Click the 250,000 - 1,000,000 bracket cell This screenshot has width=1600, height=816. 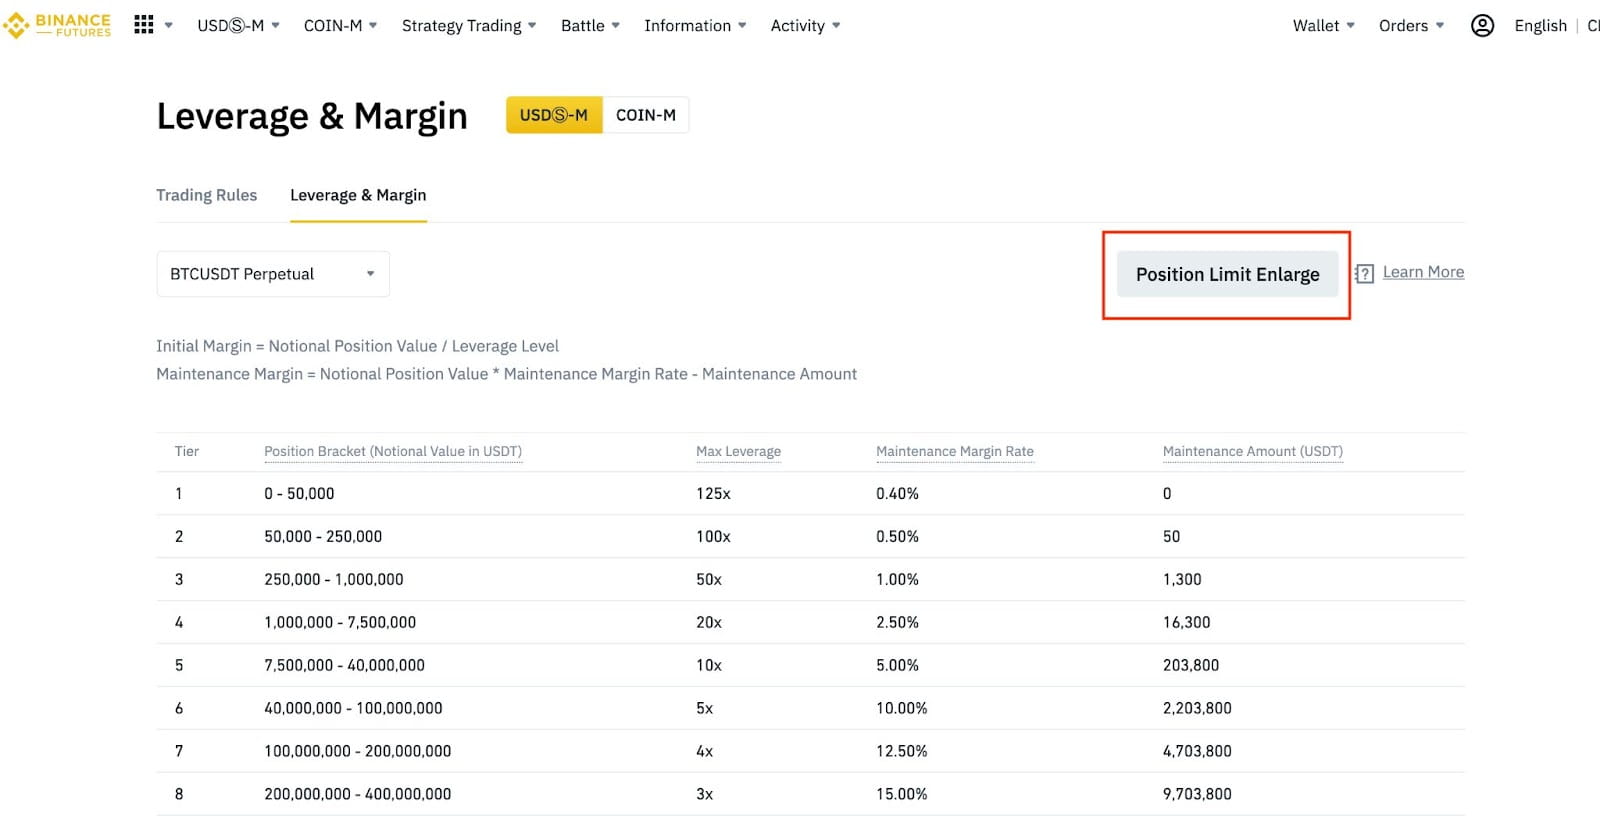[x=334, y=580]
